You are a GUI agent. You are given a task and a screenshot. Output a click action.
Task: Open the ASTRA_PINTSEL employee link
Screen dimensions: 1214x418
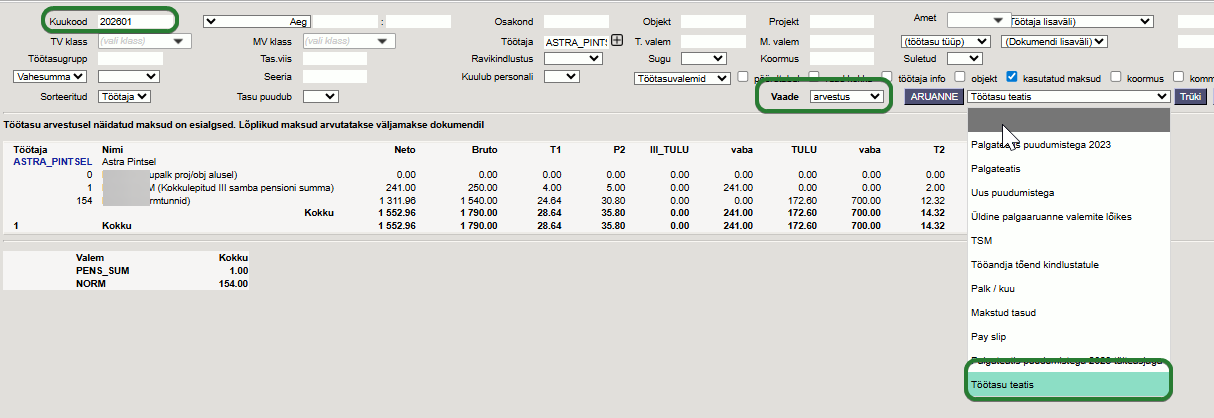(53, 161)
